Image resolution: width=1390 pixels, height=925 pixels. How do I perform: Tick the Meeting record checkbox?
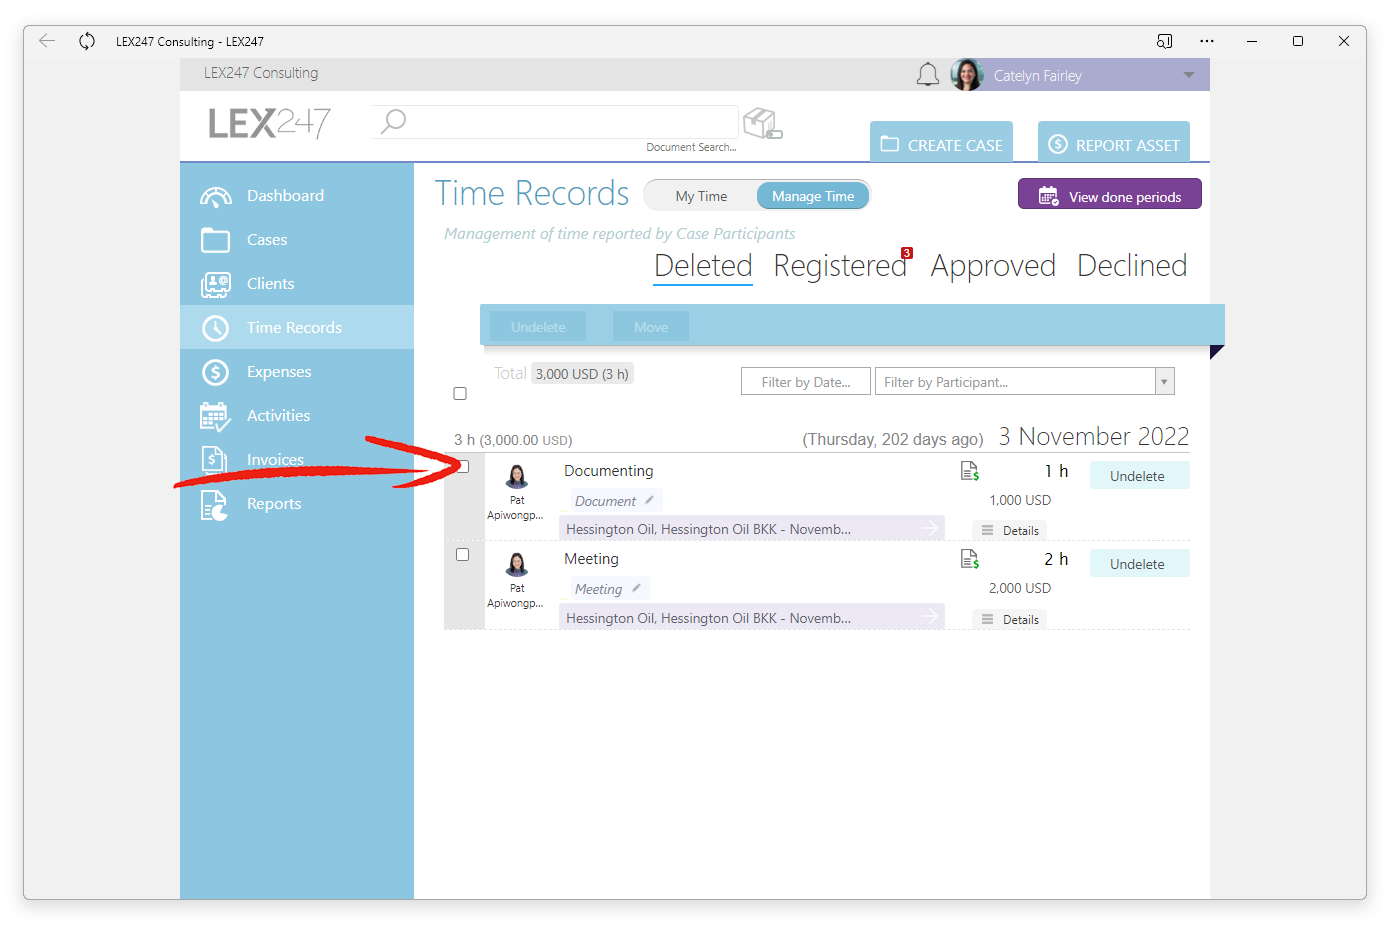click(463, 555)
